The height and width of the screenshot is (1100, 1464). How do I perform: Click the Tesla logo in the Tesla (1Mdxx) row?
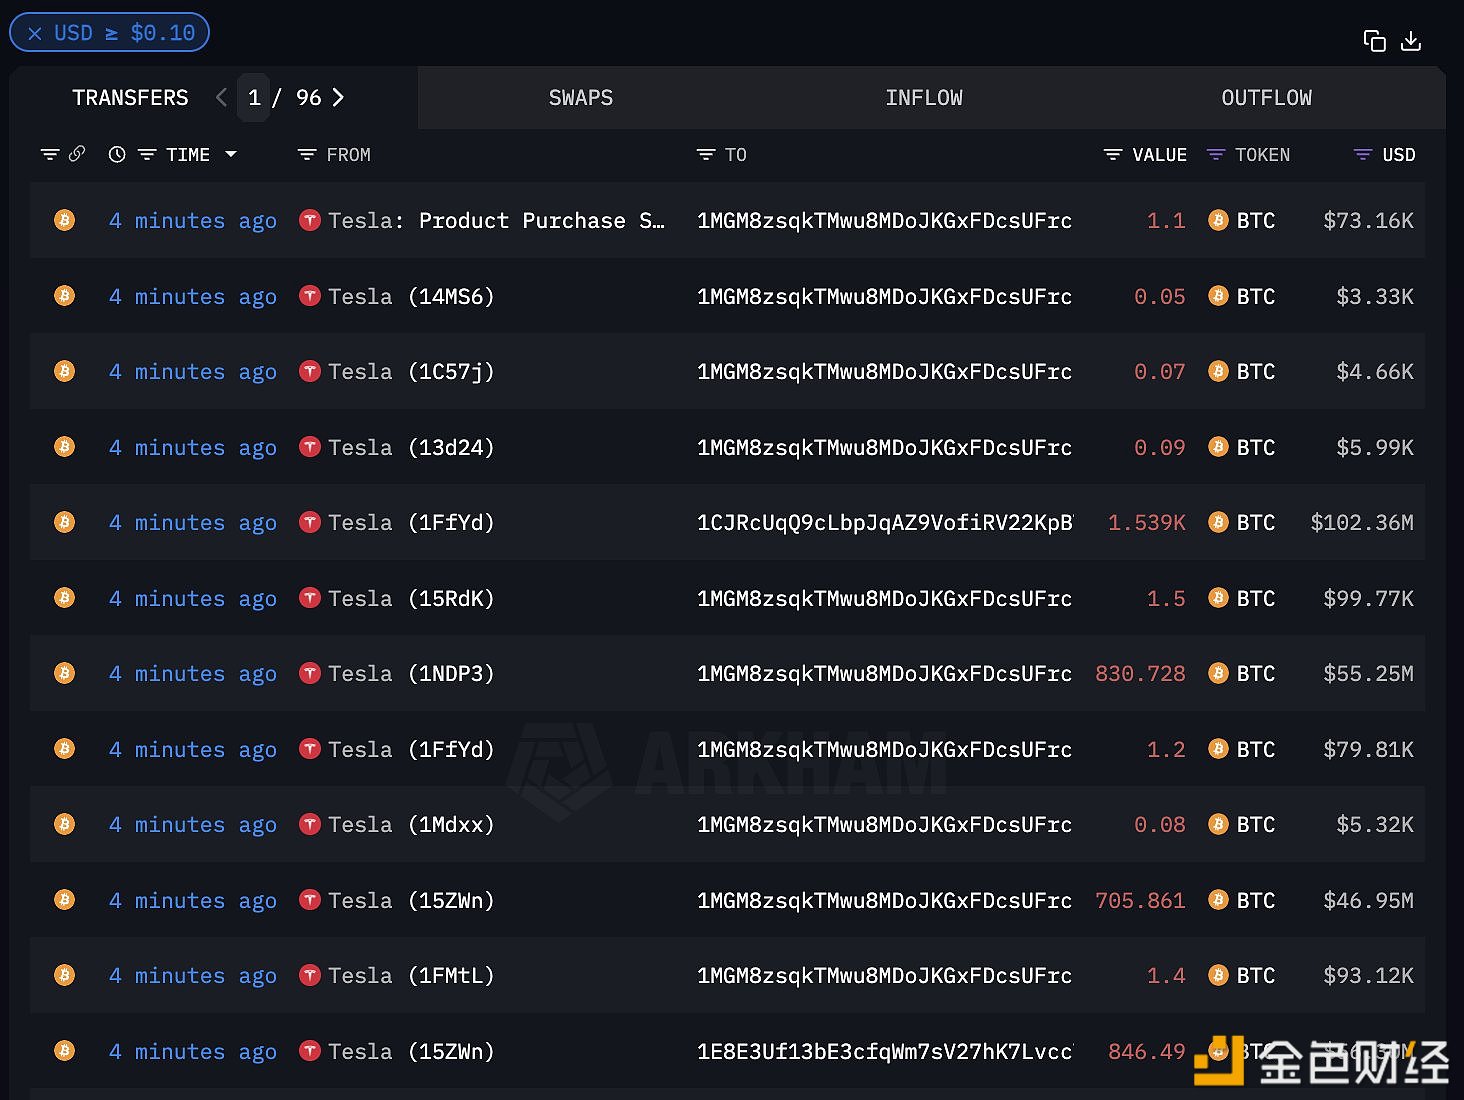(310, 824)
